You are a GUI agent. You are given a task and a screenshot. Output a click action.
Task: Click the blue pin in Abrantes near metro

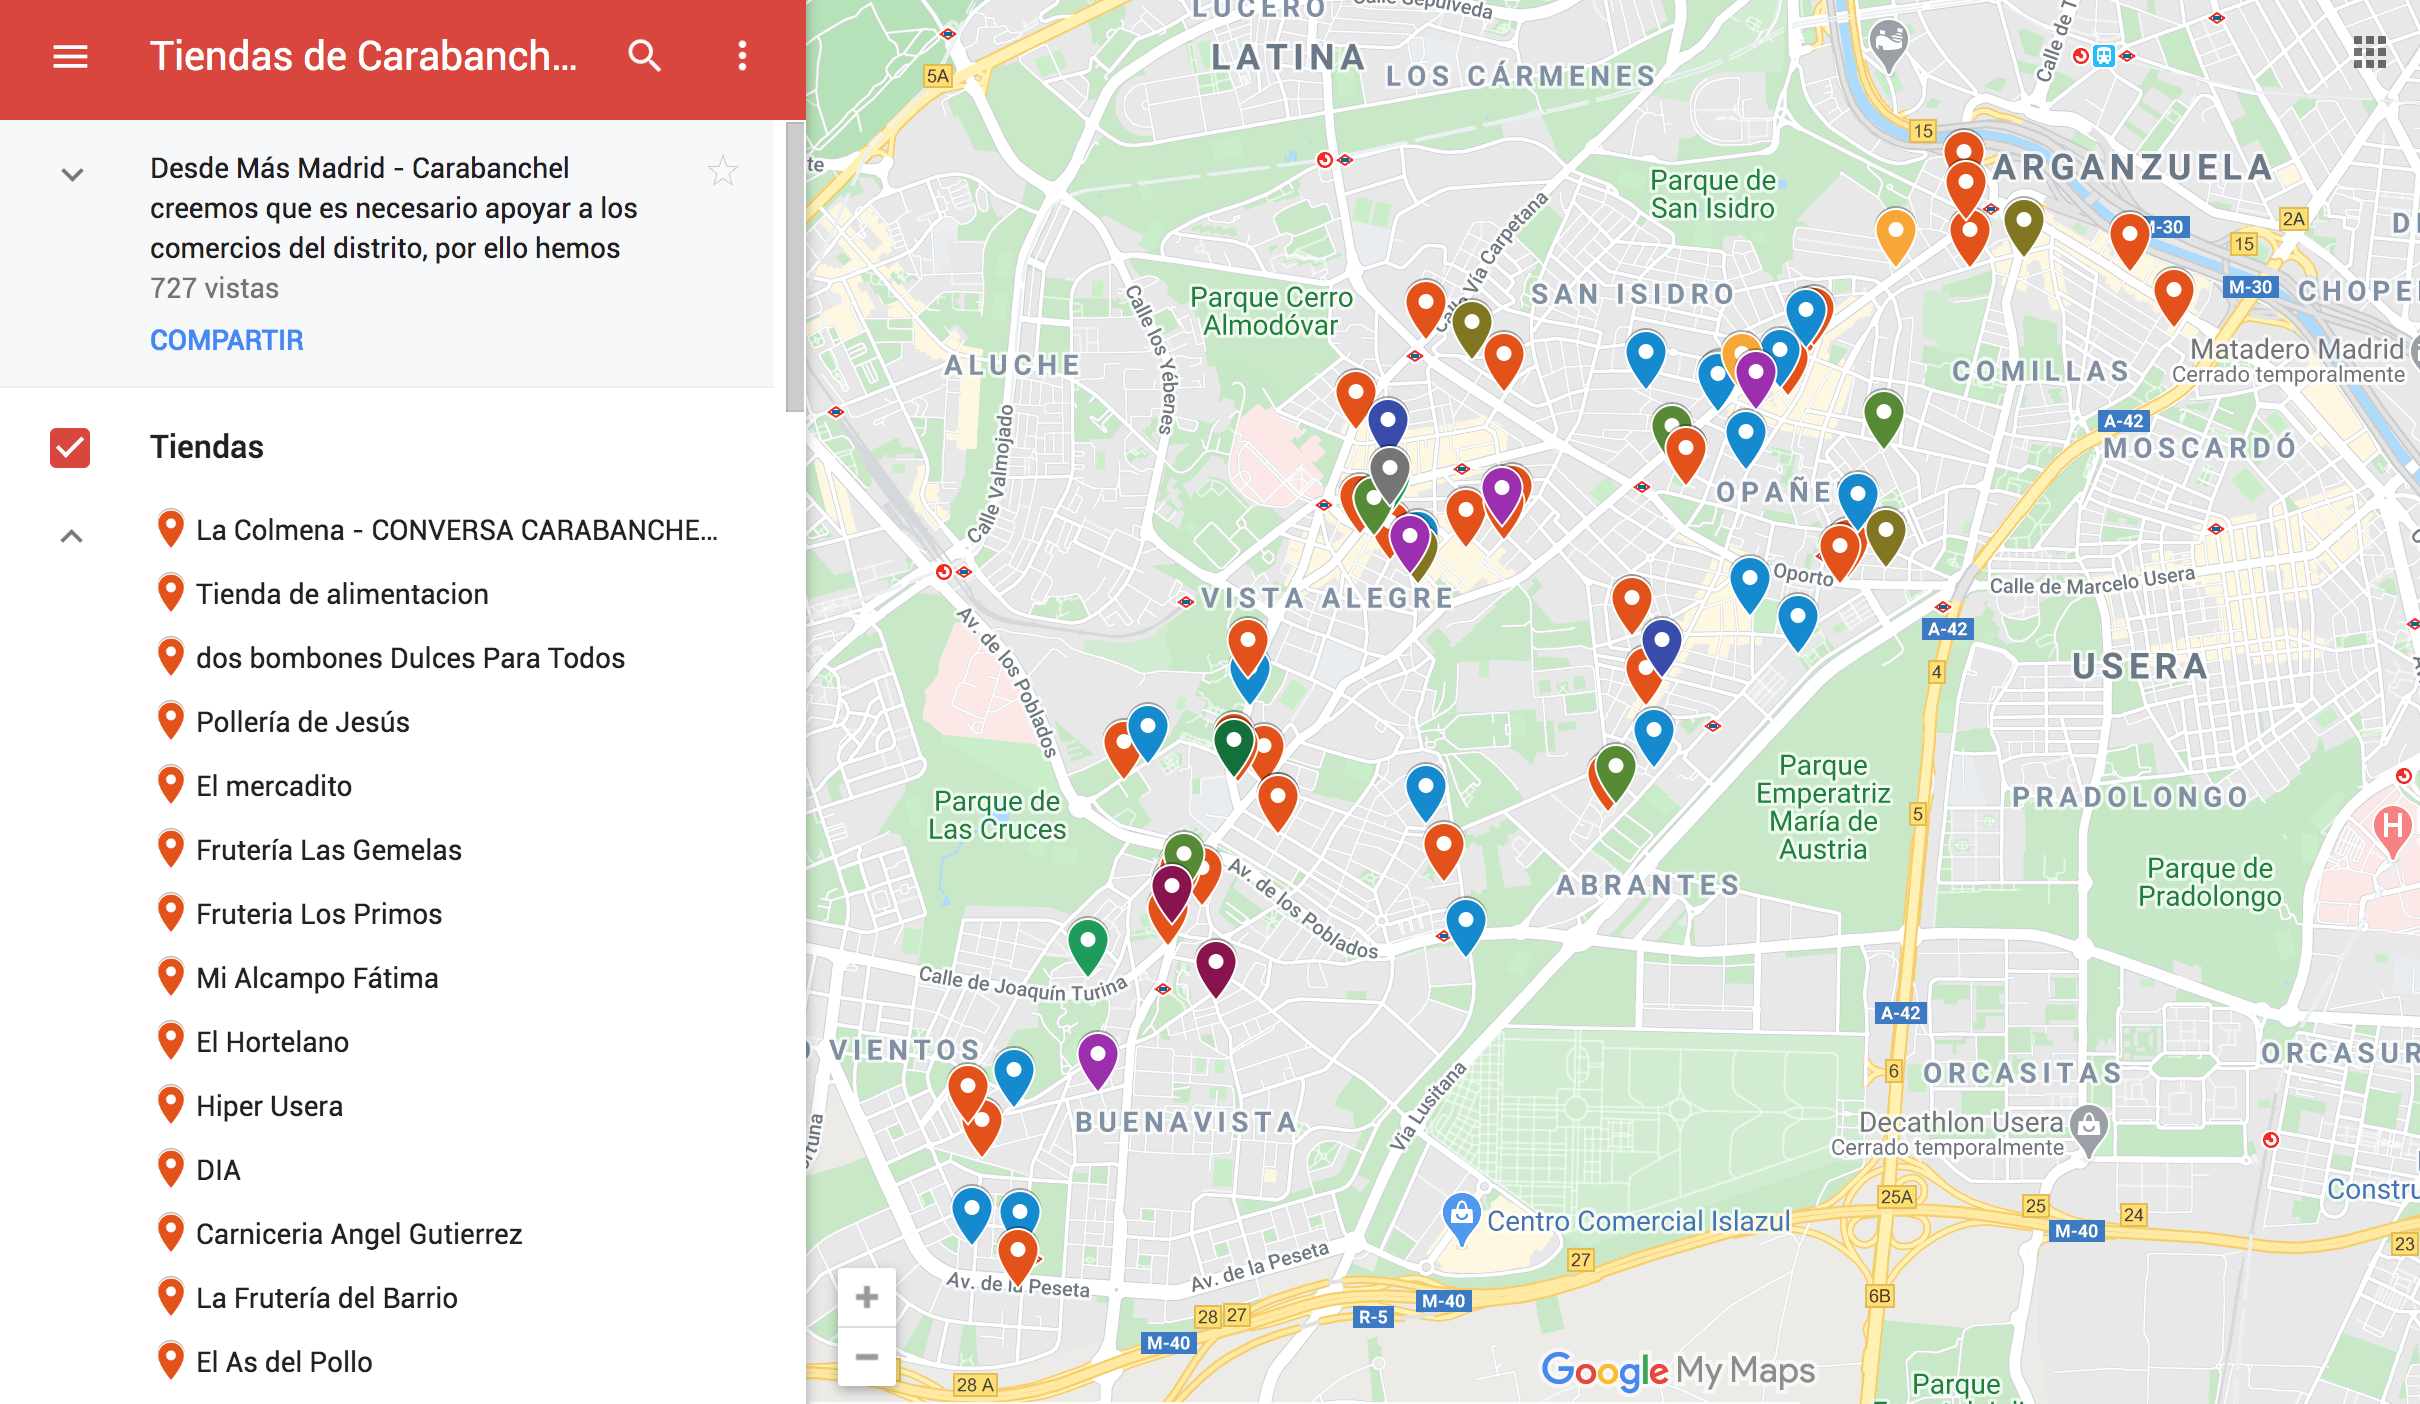click(x=1465, y=926)
